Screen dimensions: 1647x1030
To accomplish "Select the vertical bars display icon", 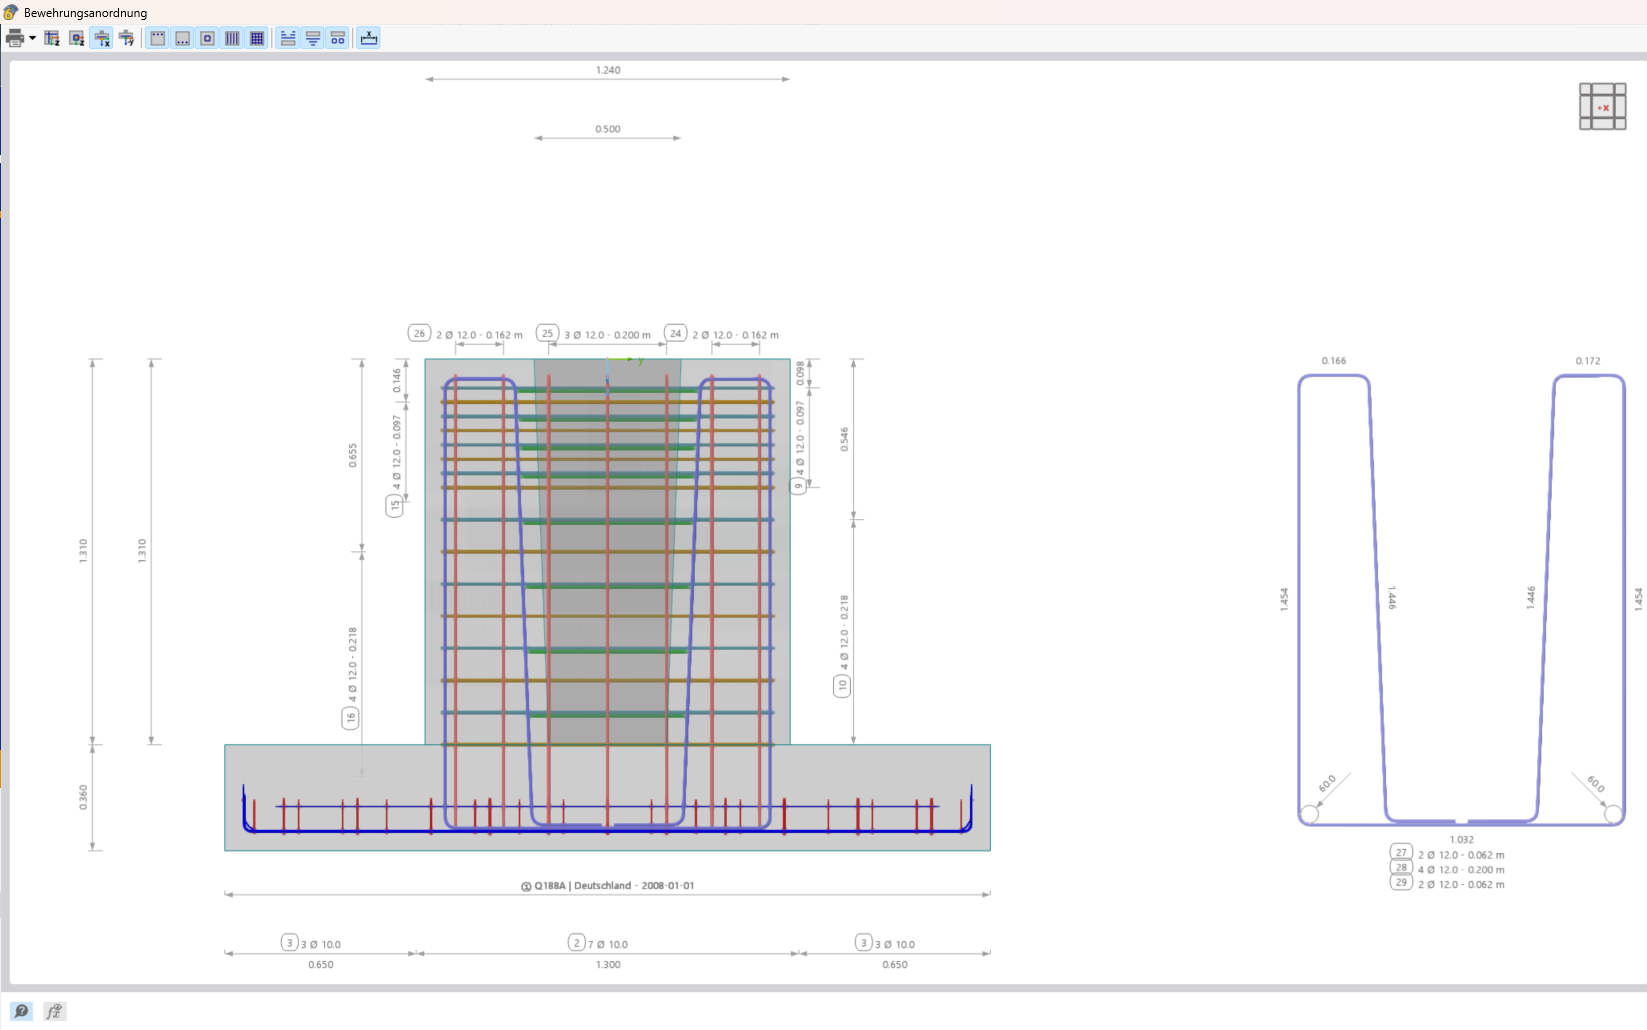I will [x=232, y=38].
